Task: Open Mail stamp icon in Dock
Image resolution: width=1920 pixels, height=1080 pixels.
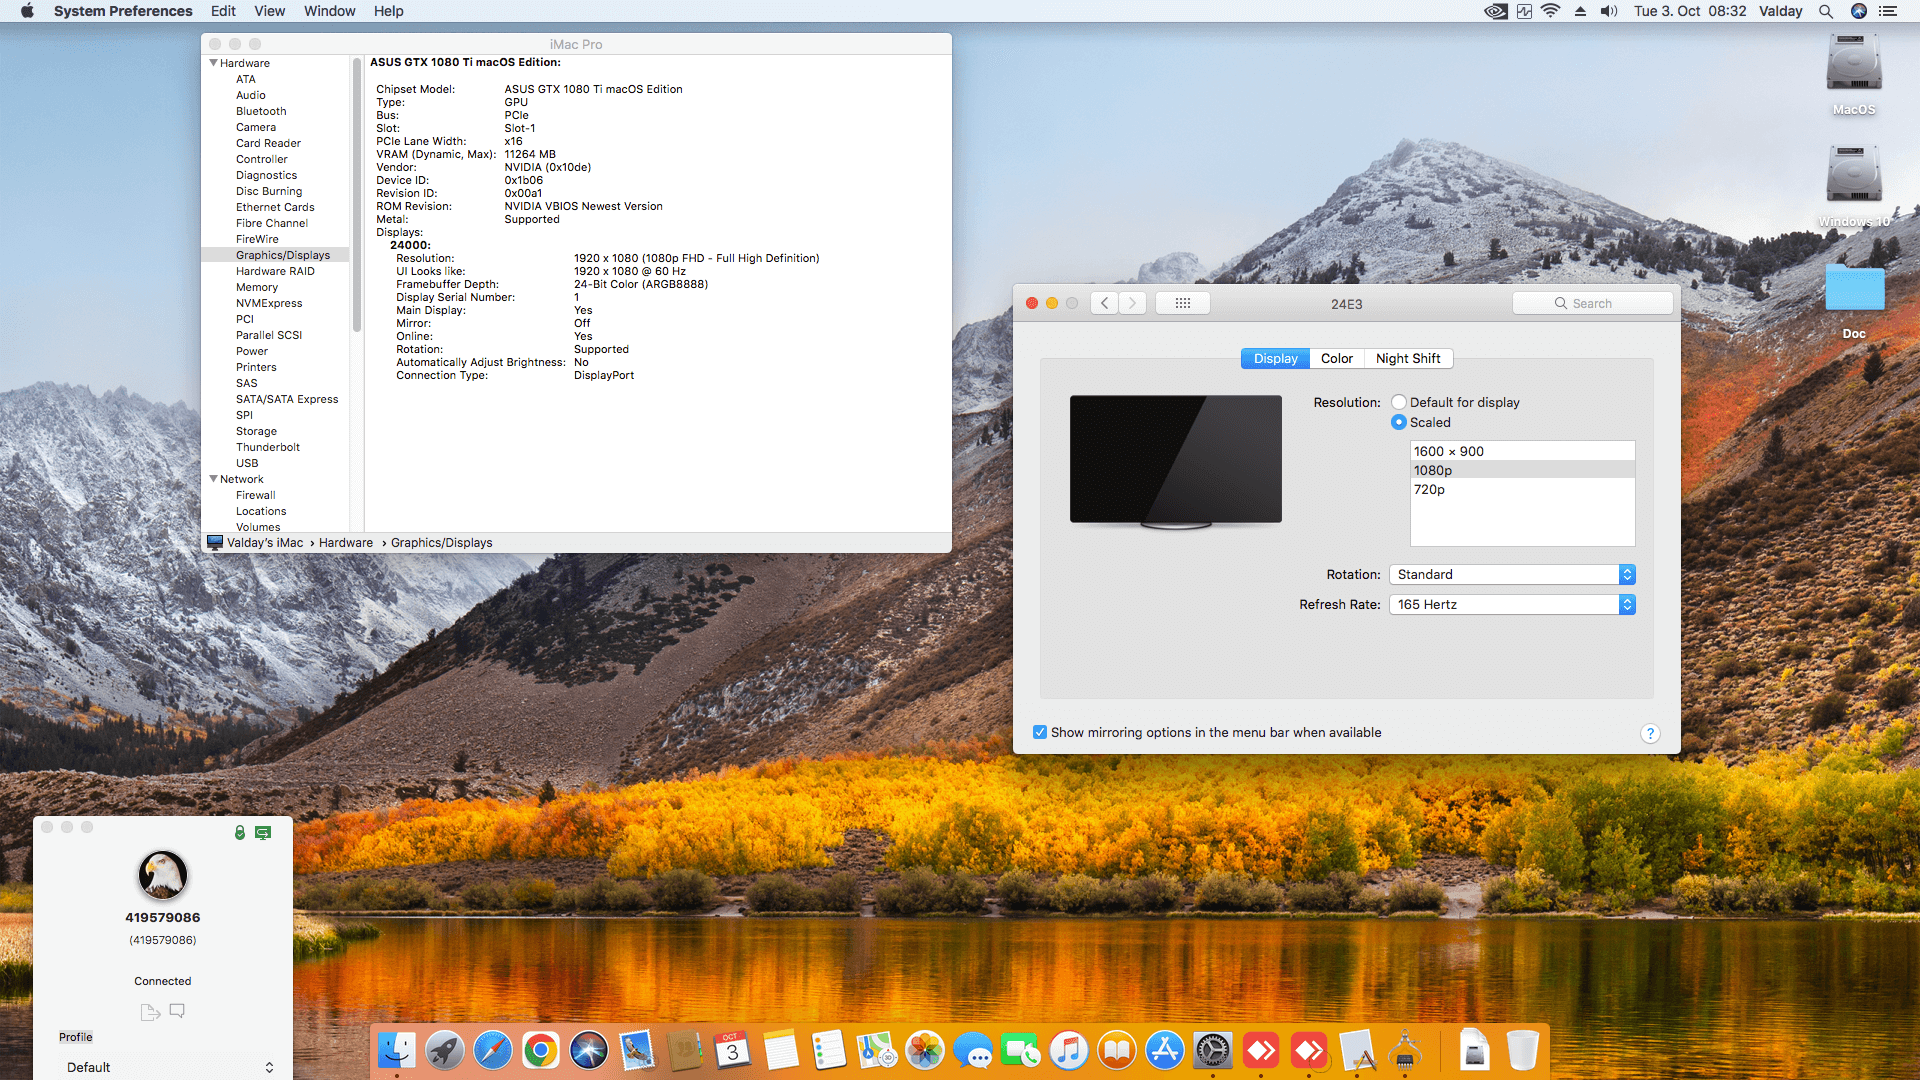Action: [x=637, y=1051]
